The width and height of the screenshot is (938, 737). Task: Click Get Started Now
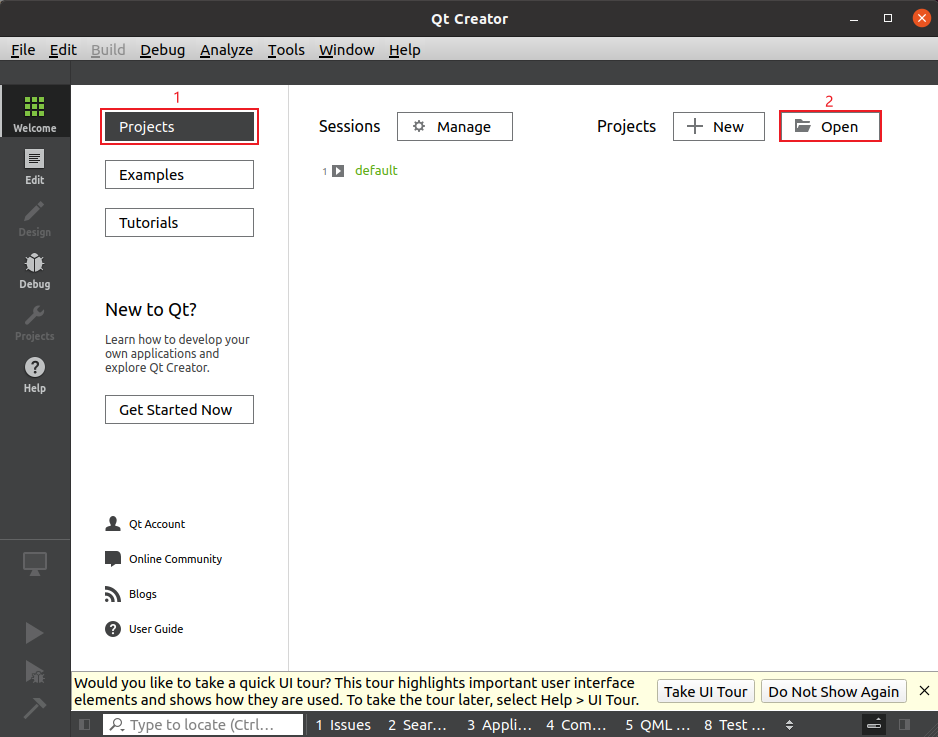pos(179,410)
